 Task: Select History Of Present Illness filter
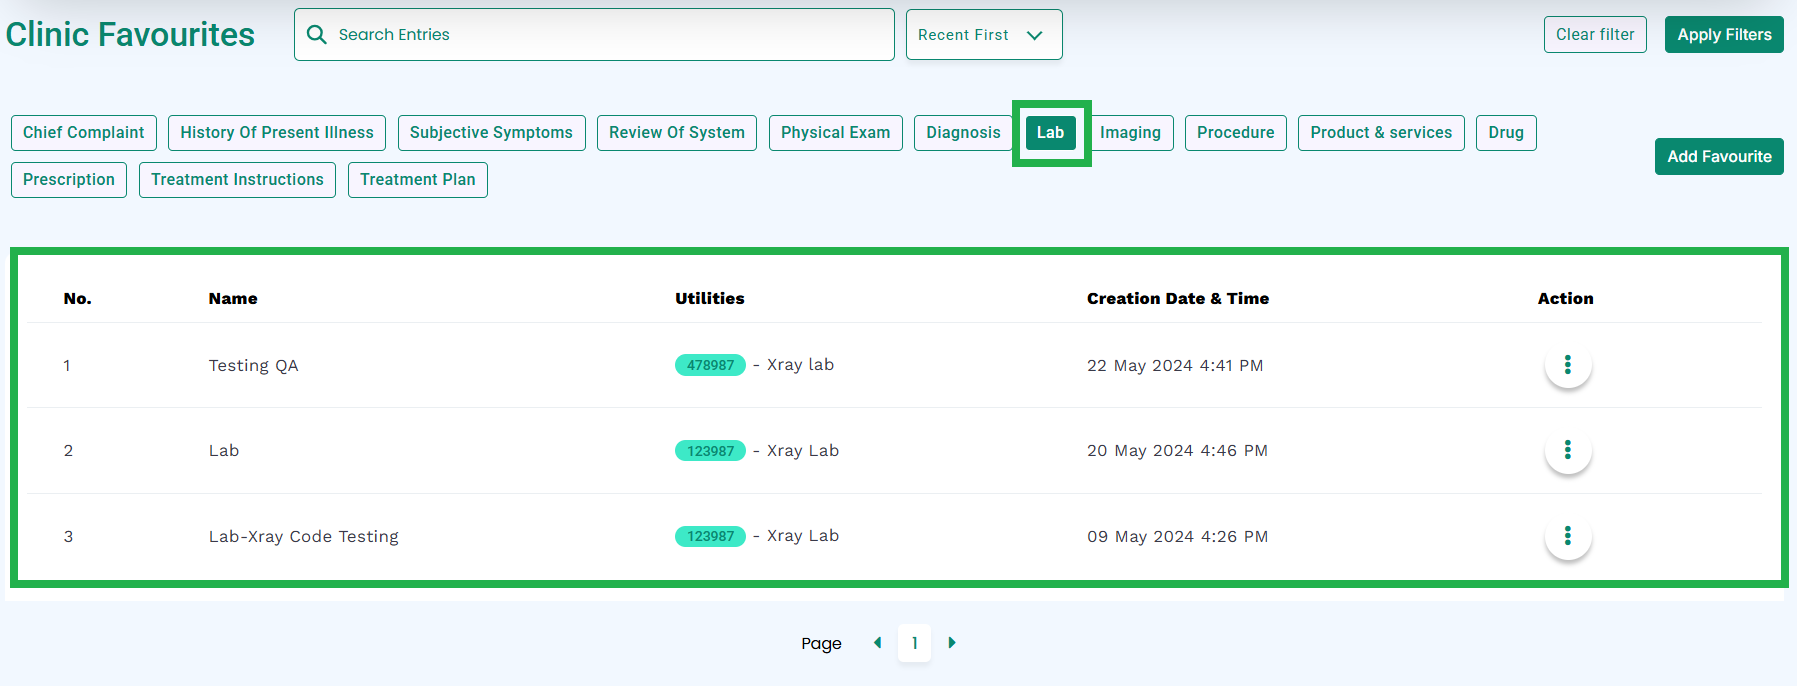(x=277, y=133)
